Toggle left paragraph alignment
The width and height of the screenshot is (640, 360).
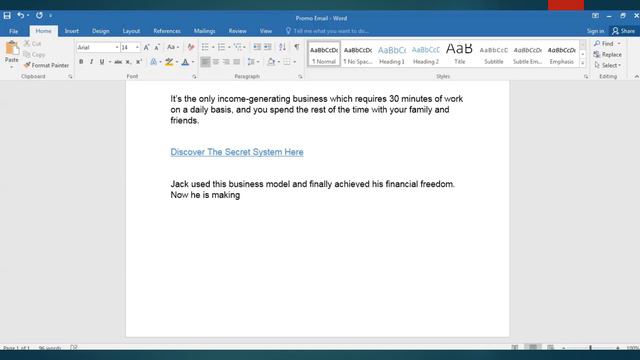(205, 62)
